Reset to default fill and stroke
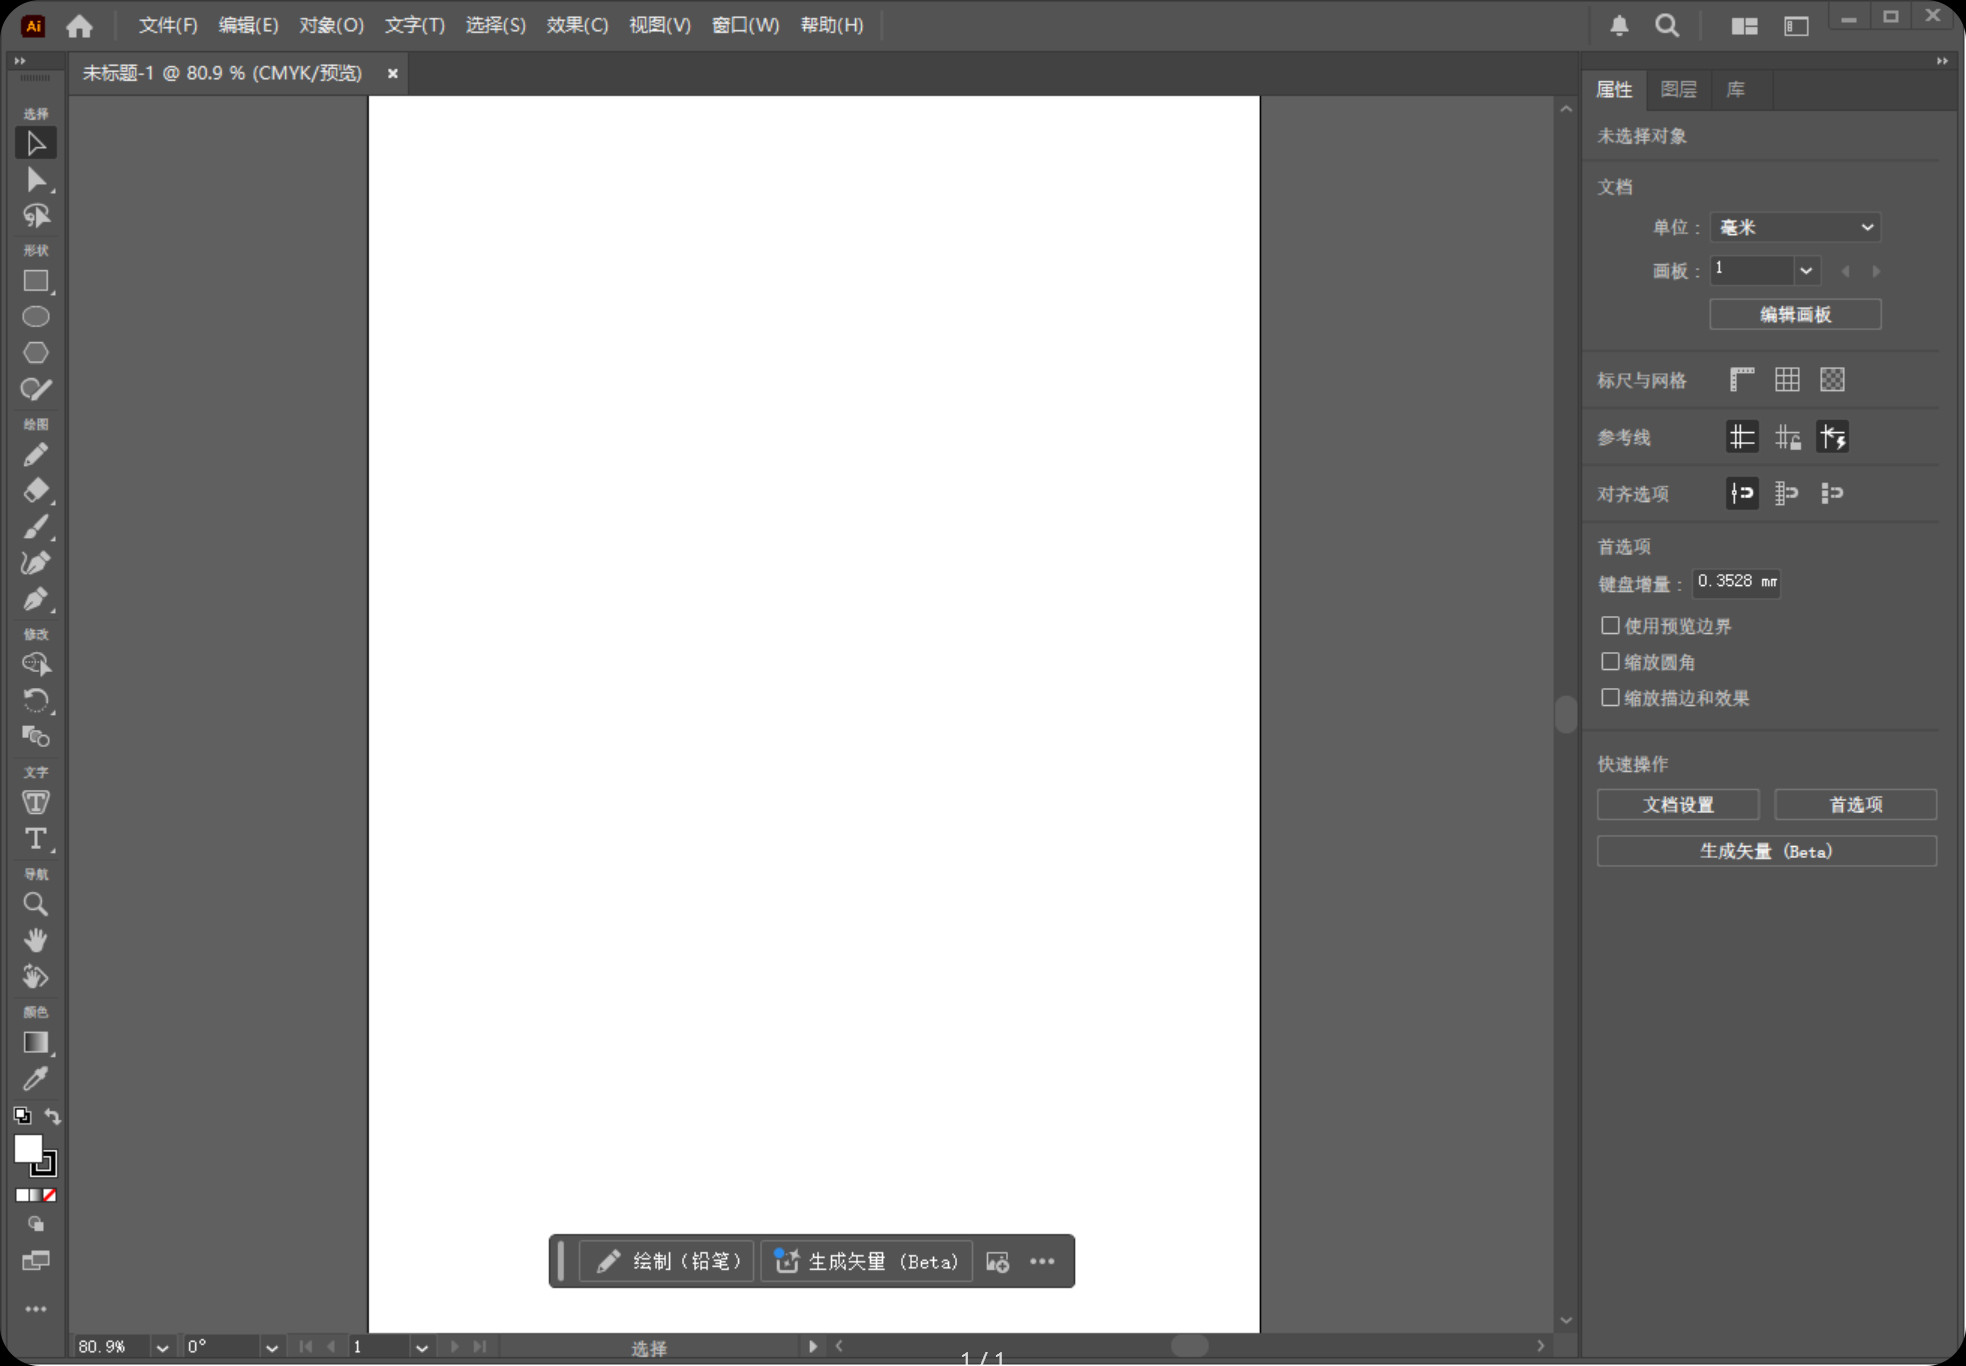Screen dimensions: 1966x1366 [22, 1116]
